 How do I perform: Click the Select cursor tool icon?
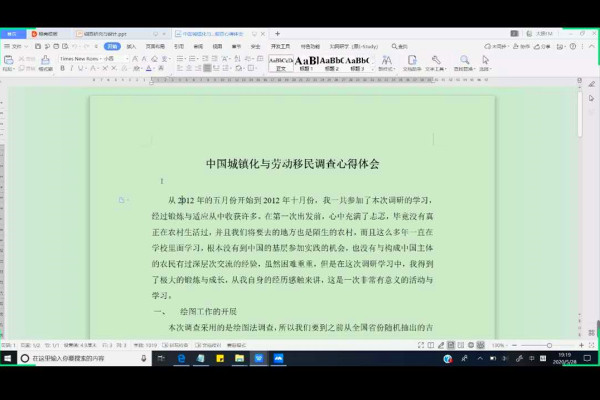pyautogui.click(x=484, y=60)
